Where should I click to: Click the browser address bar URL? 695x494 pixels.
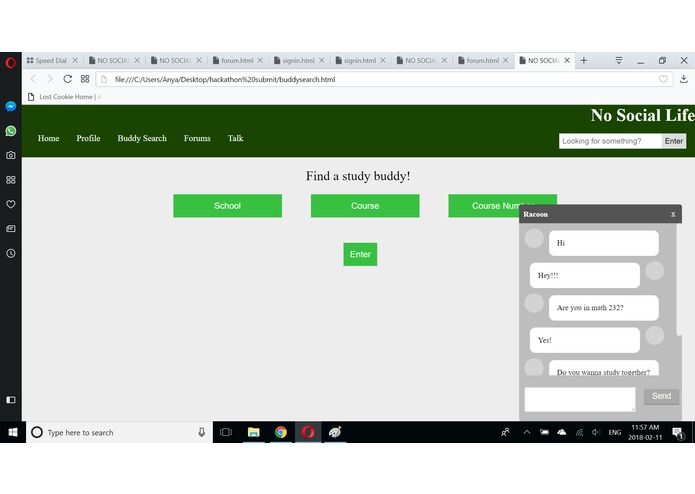point(225,79)
